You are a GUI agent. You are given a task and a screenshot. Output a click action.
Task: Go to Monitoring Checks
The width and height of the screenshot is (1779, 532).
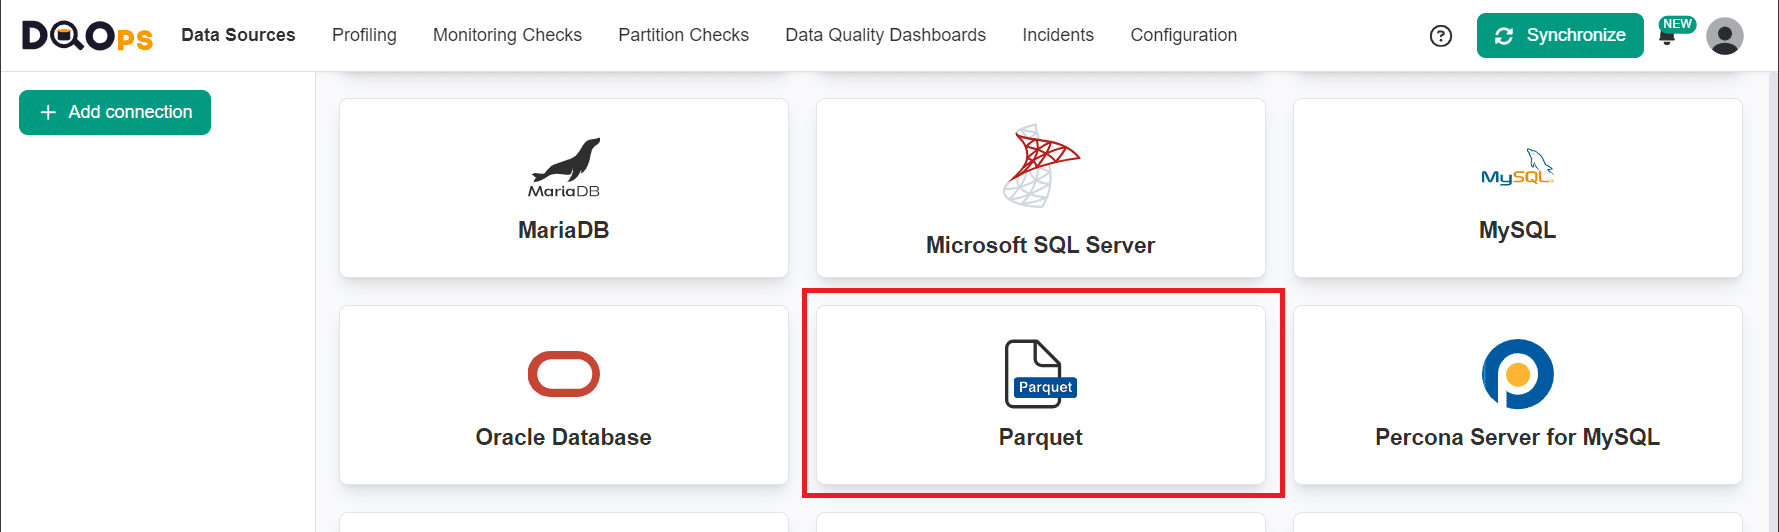tap(507, 35)
